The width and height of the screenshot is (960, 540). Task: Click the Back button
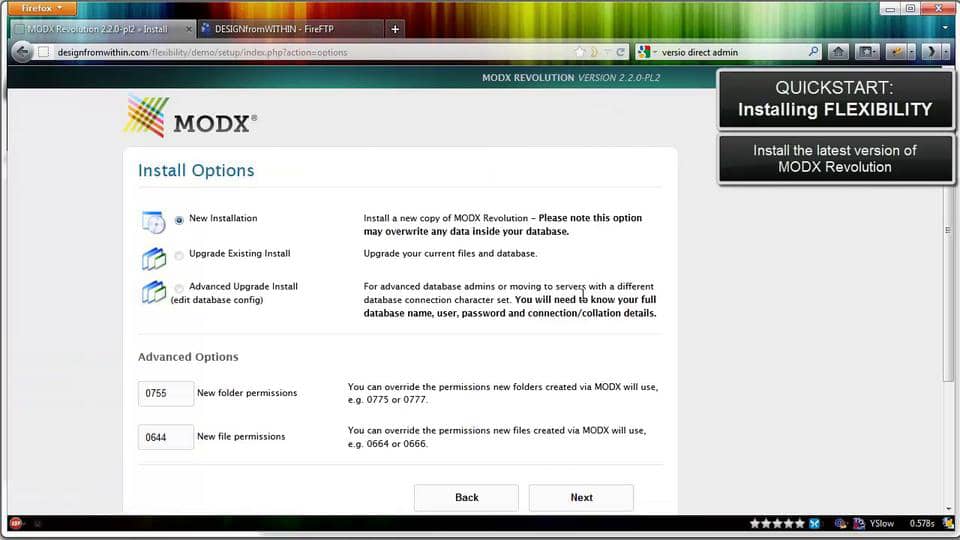(x=467, y=498)
